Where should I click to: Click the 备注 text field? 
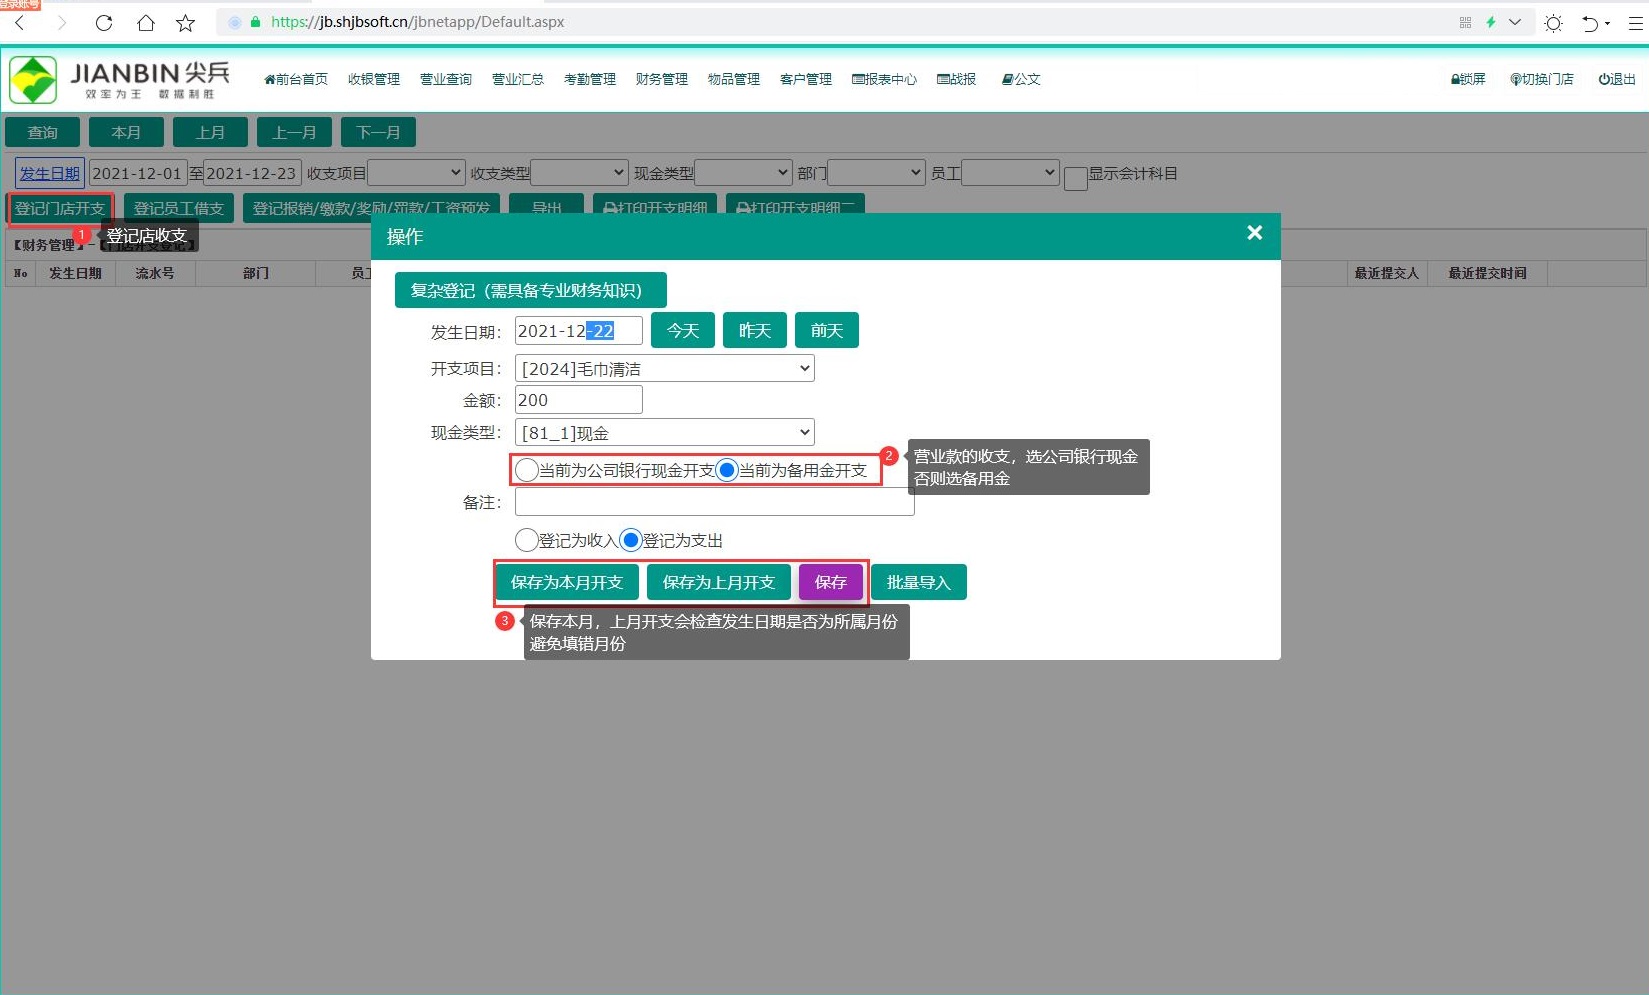[715, 502]
